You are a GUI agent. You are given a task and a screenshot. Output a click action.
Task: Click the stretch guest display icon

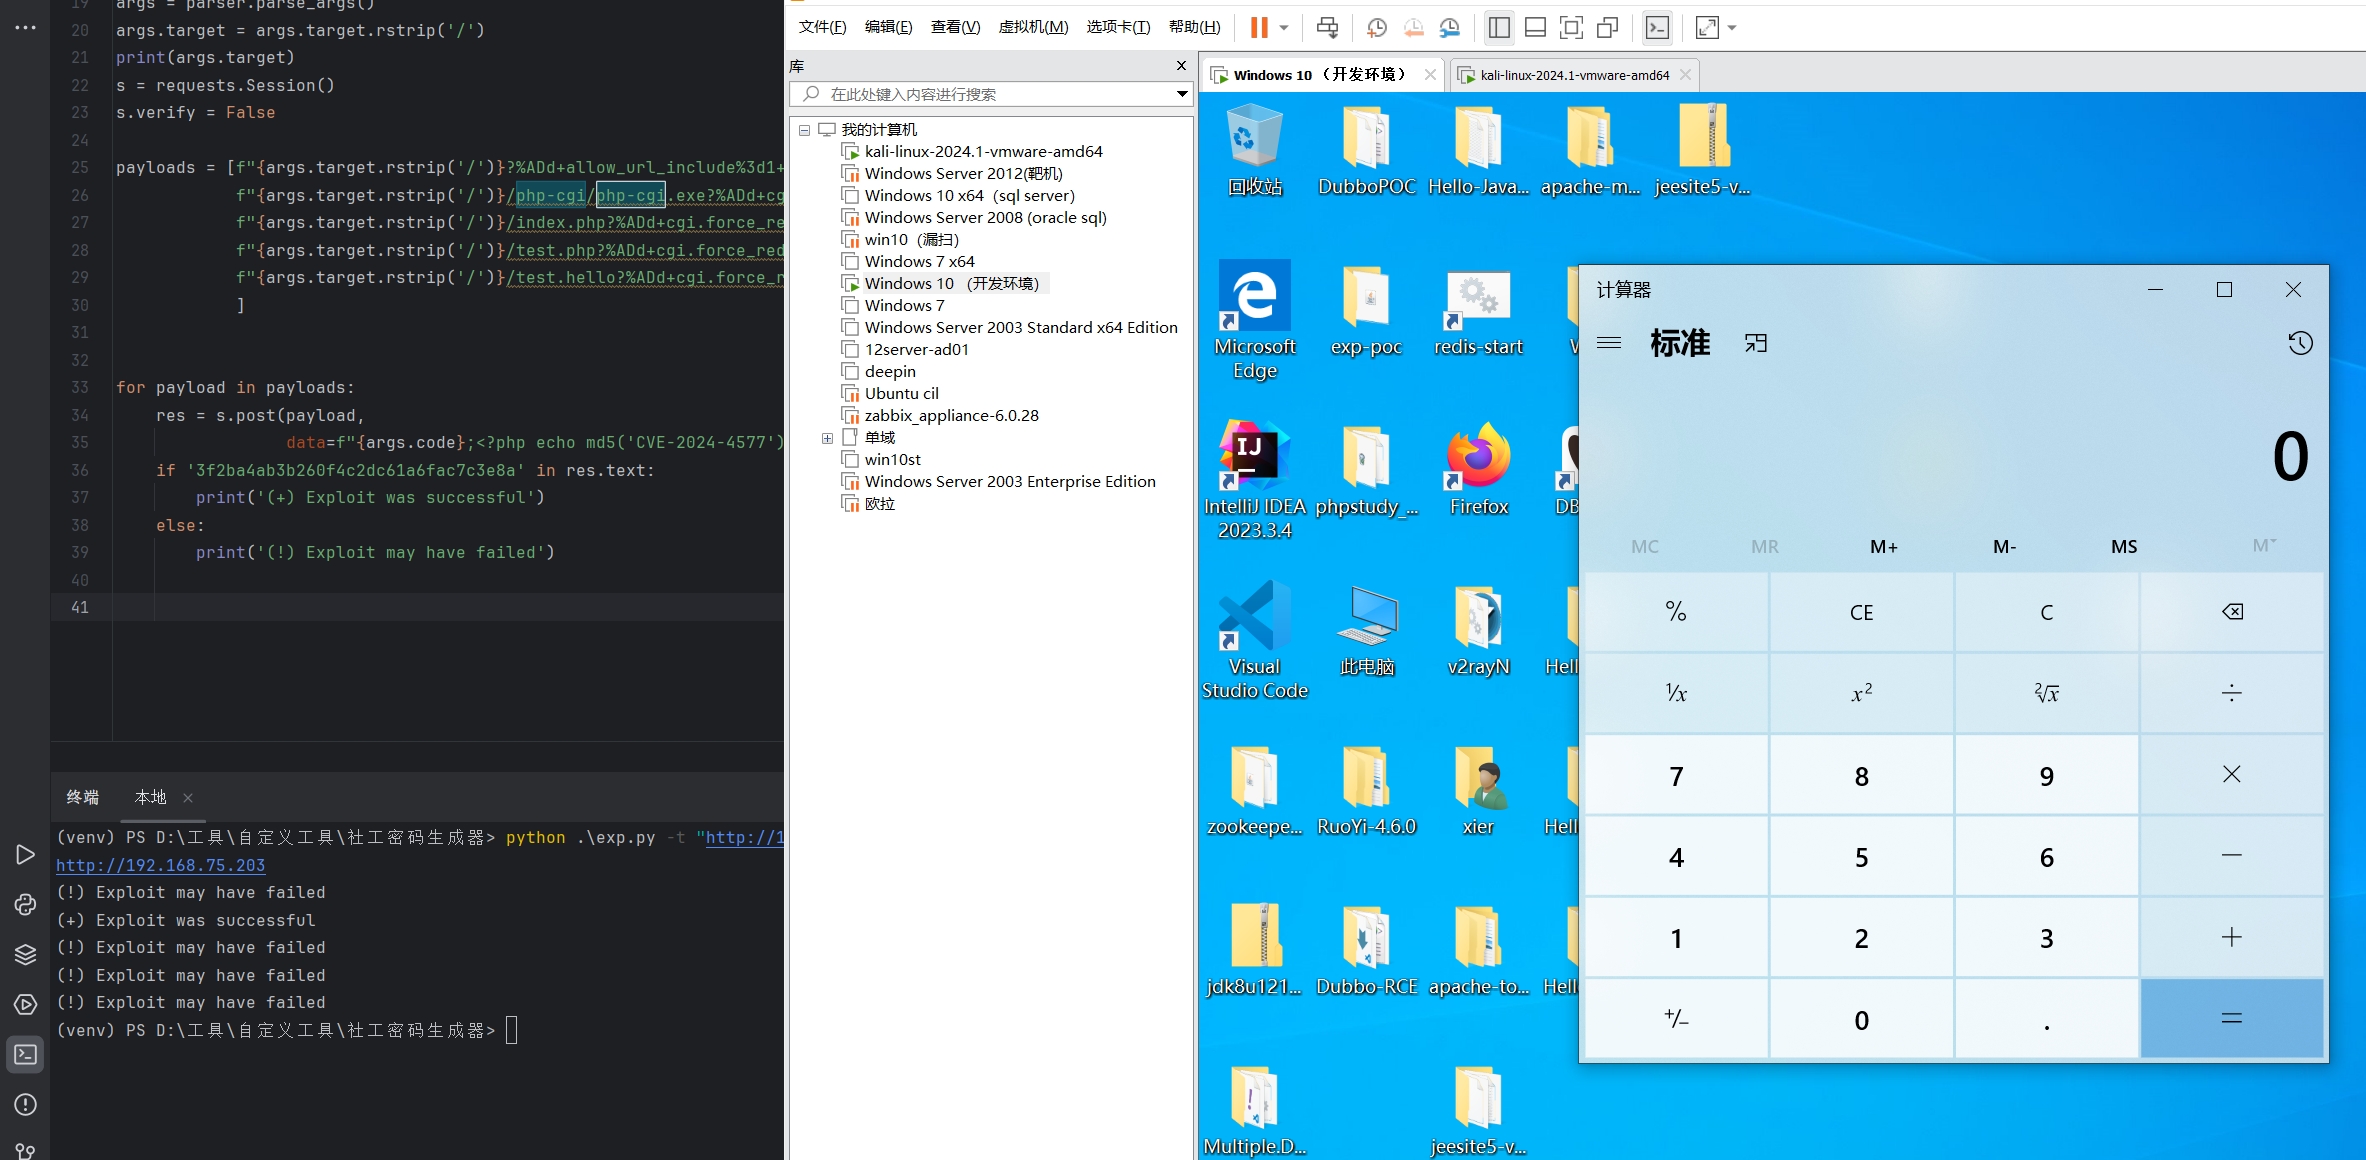tap(1707, 28)
